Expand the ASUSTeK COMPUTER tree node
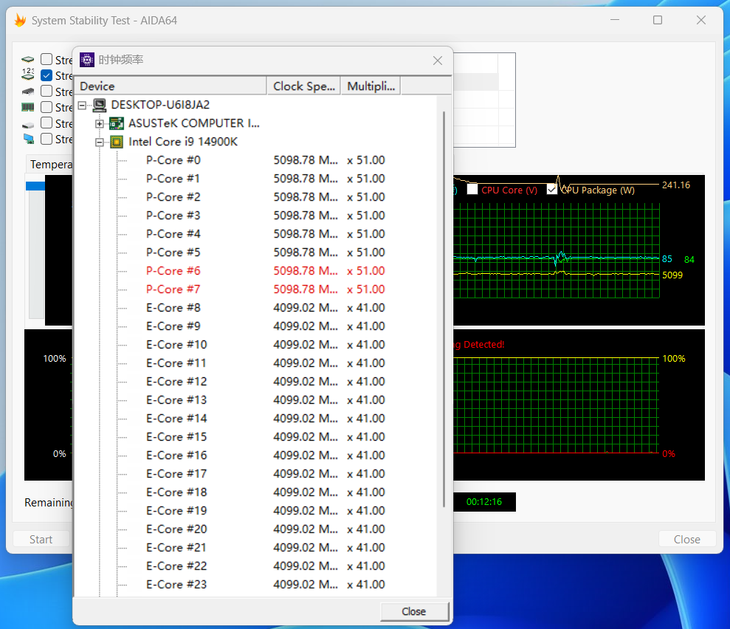Viewport: 730px width, 629px height. click(99, 123)
